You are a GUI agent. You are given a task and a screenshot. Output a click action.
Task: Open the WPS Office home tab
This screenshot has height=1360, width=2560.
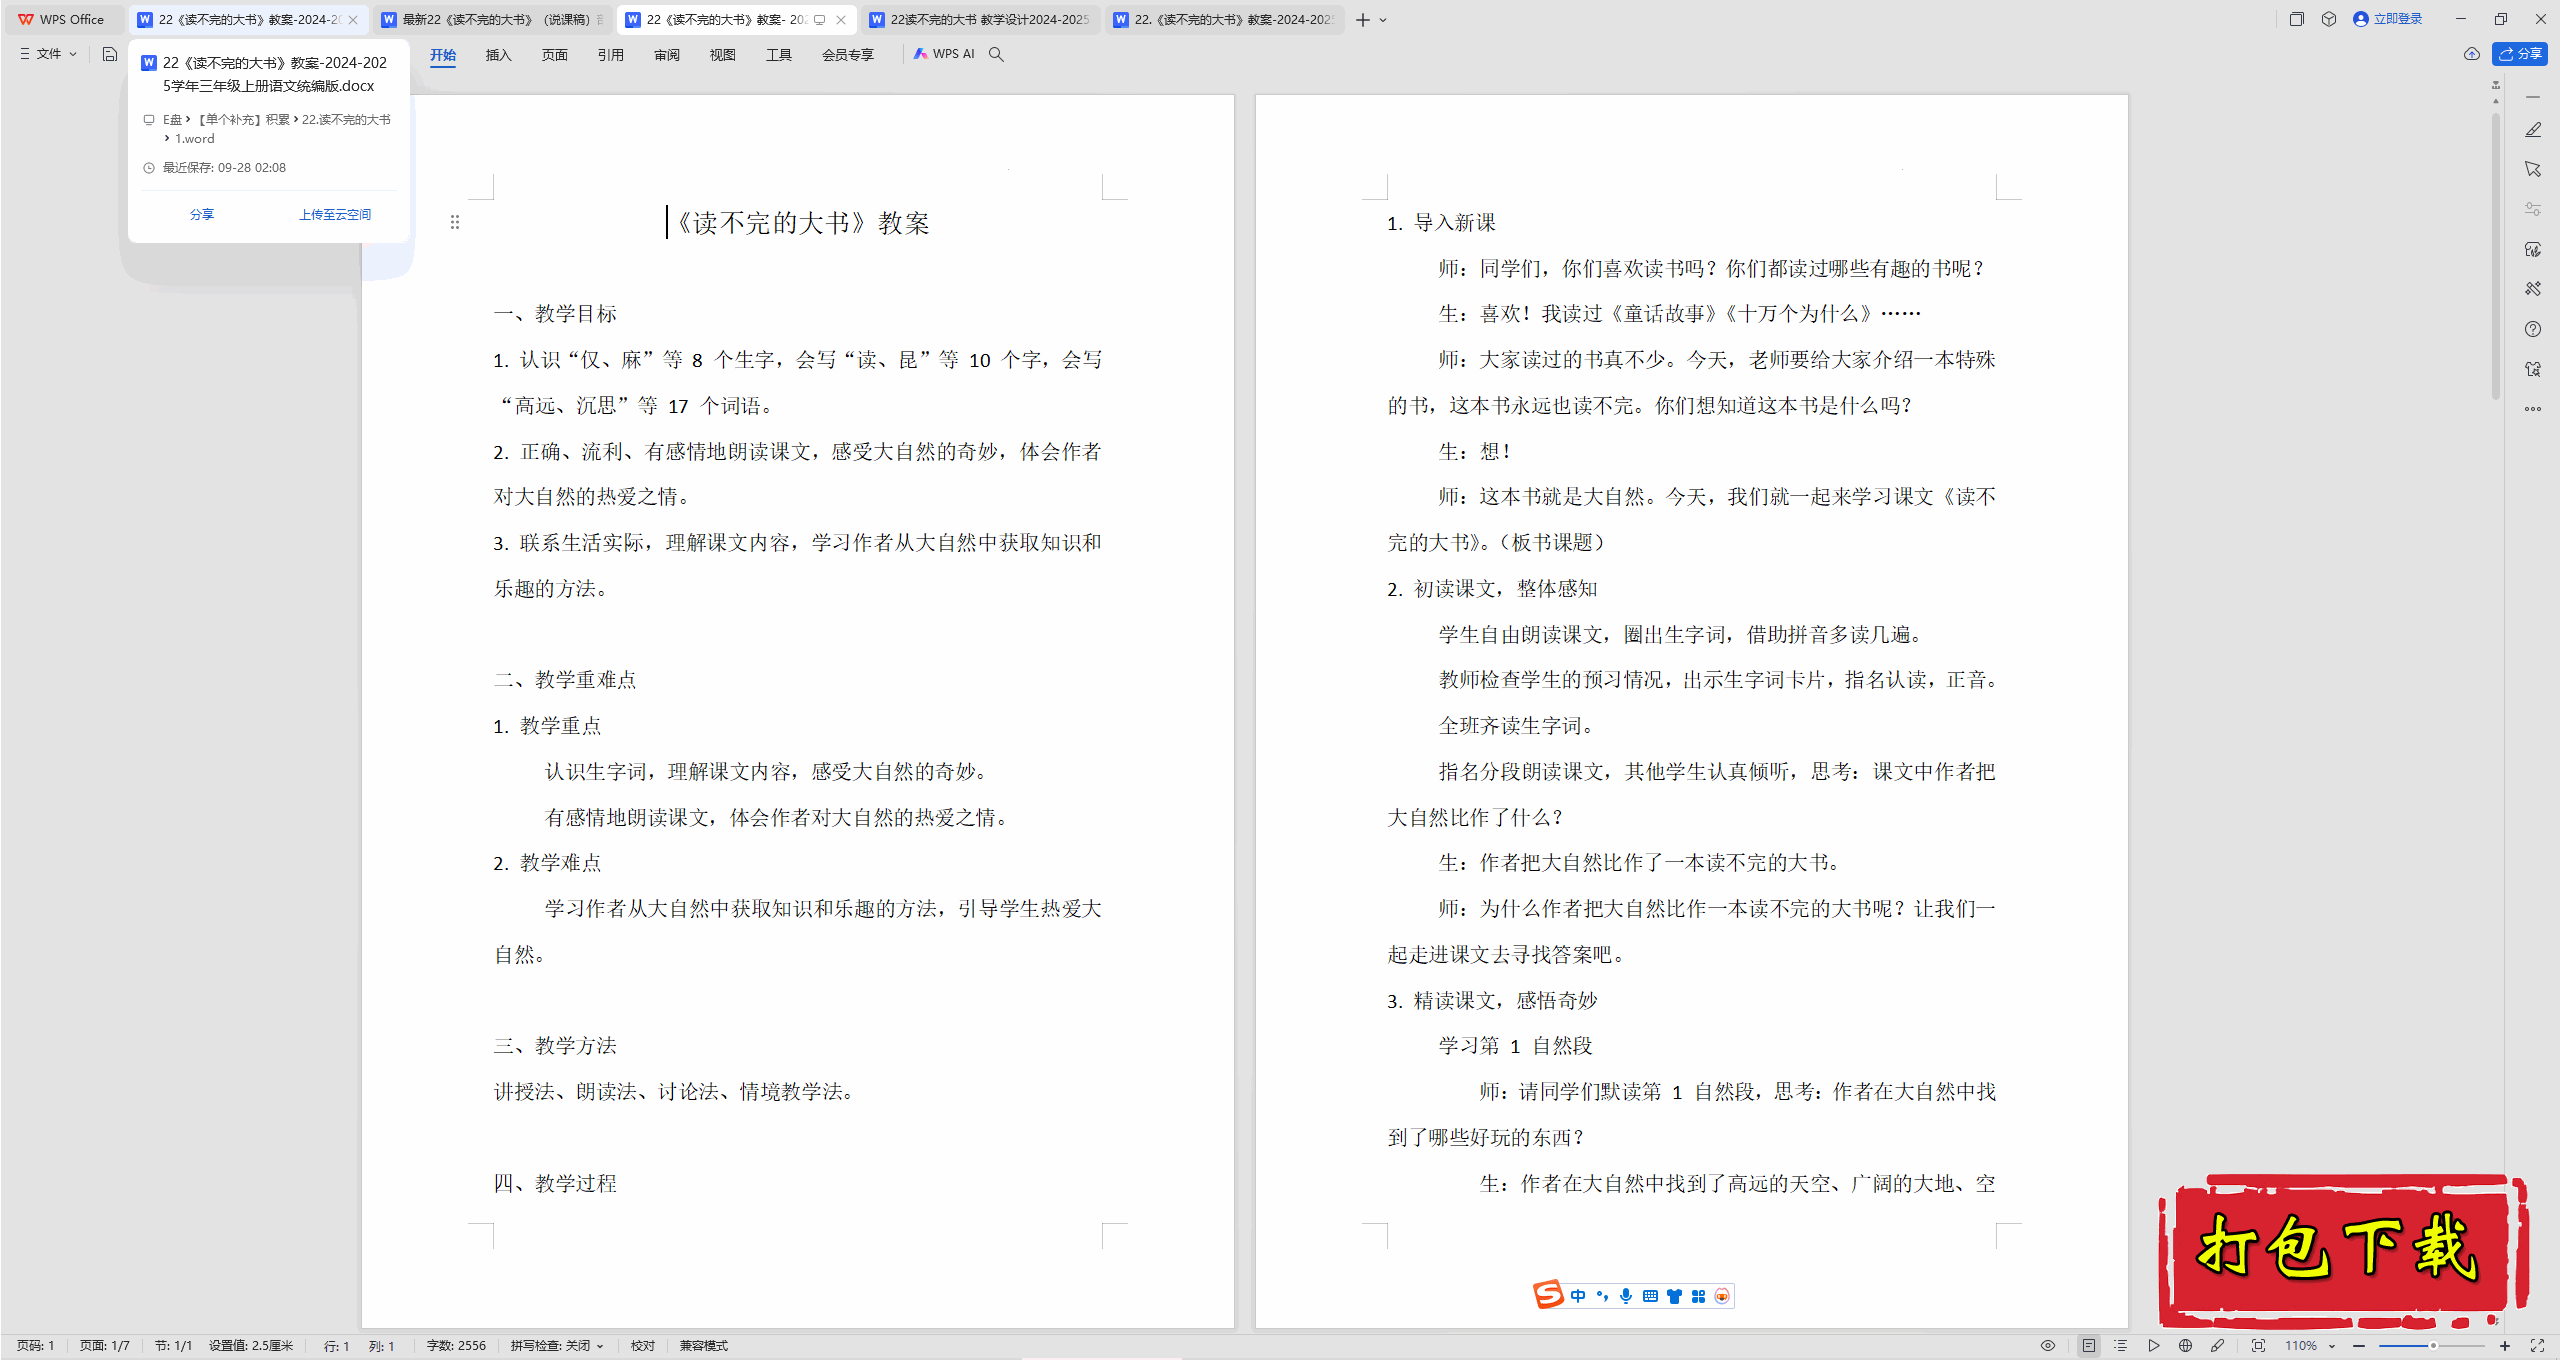pos(62,19)
